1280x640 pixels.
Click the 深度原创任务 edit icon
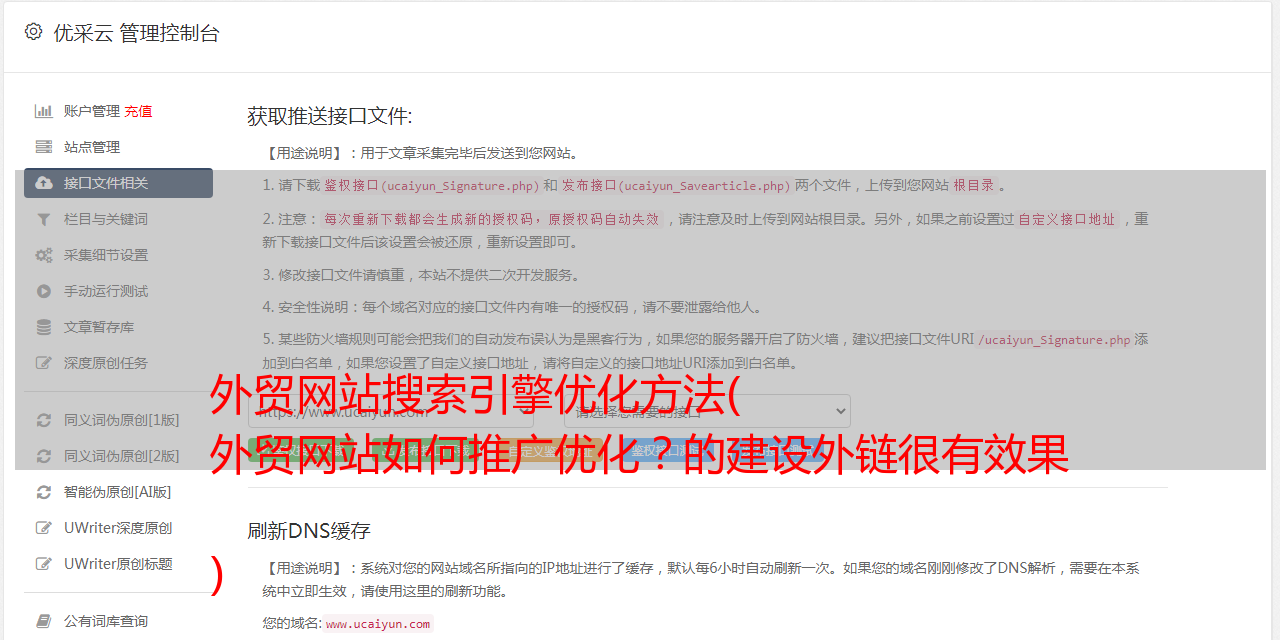pyautogui.click(x=44, y=363)
